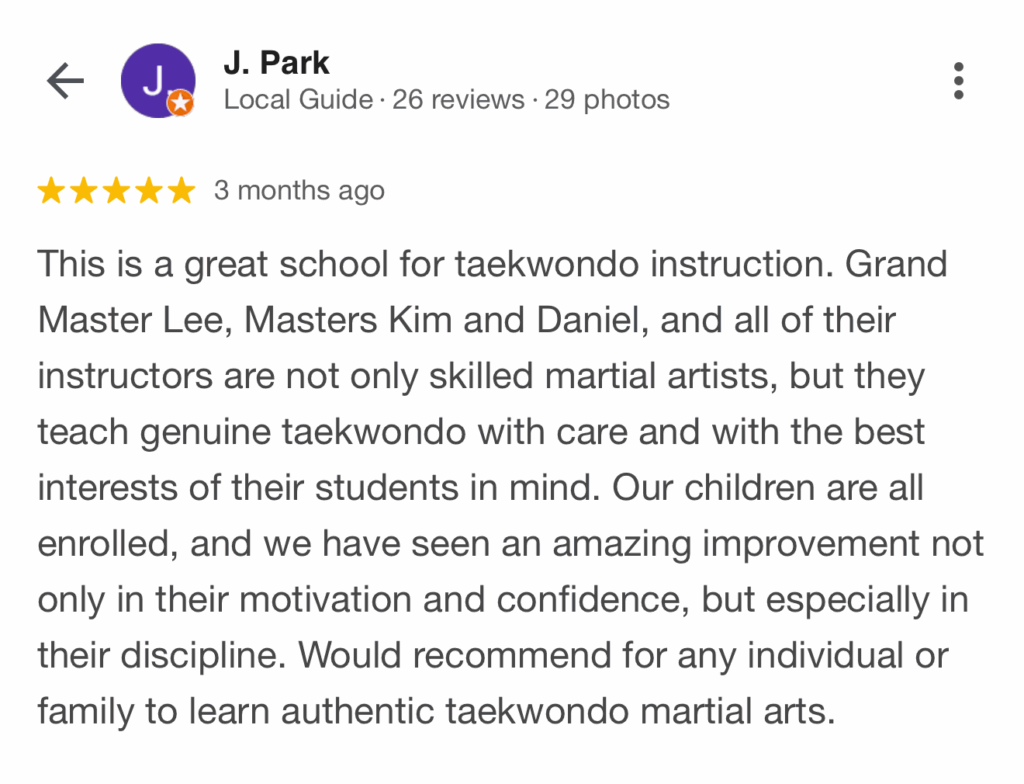This screenshot has height=784, width=1024.
Task: Select the third star of the rating
Action: point(116,189)
